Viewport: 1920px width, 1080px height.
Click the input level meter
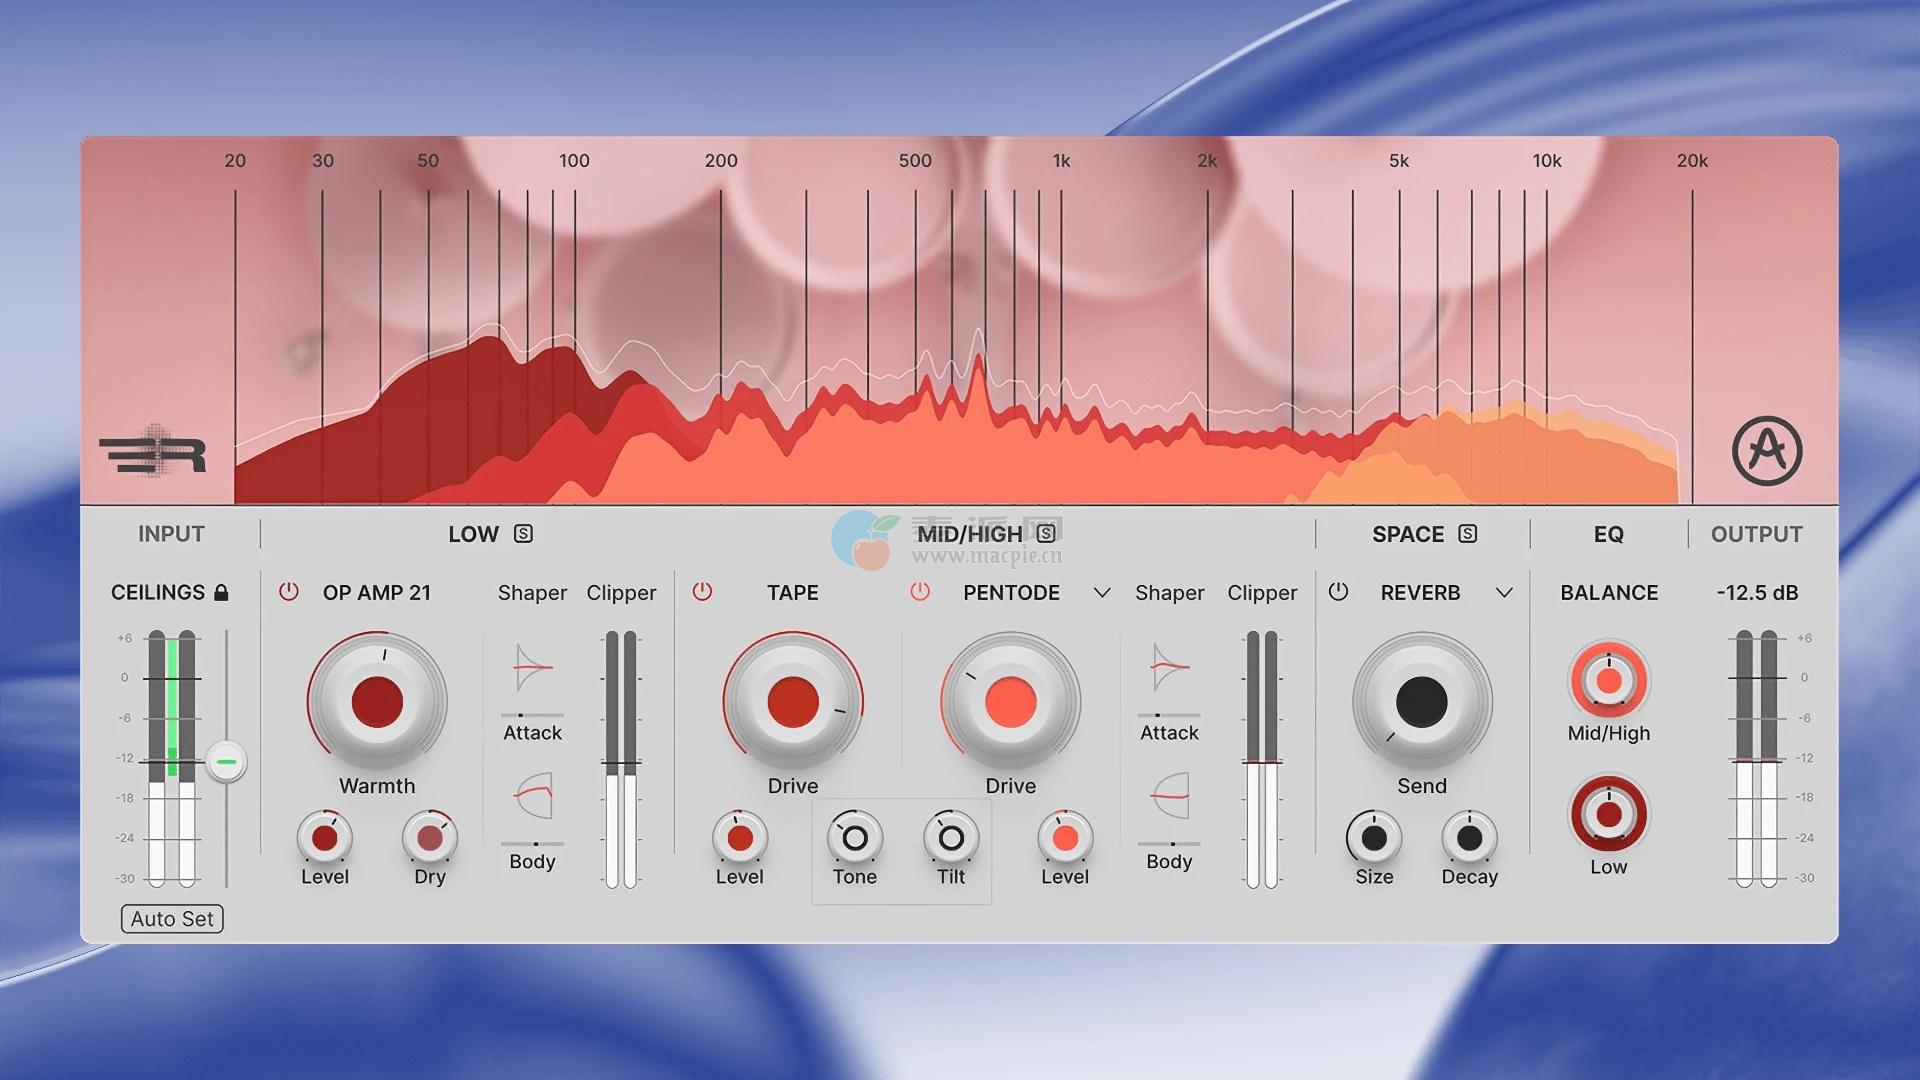[172, 758]
